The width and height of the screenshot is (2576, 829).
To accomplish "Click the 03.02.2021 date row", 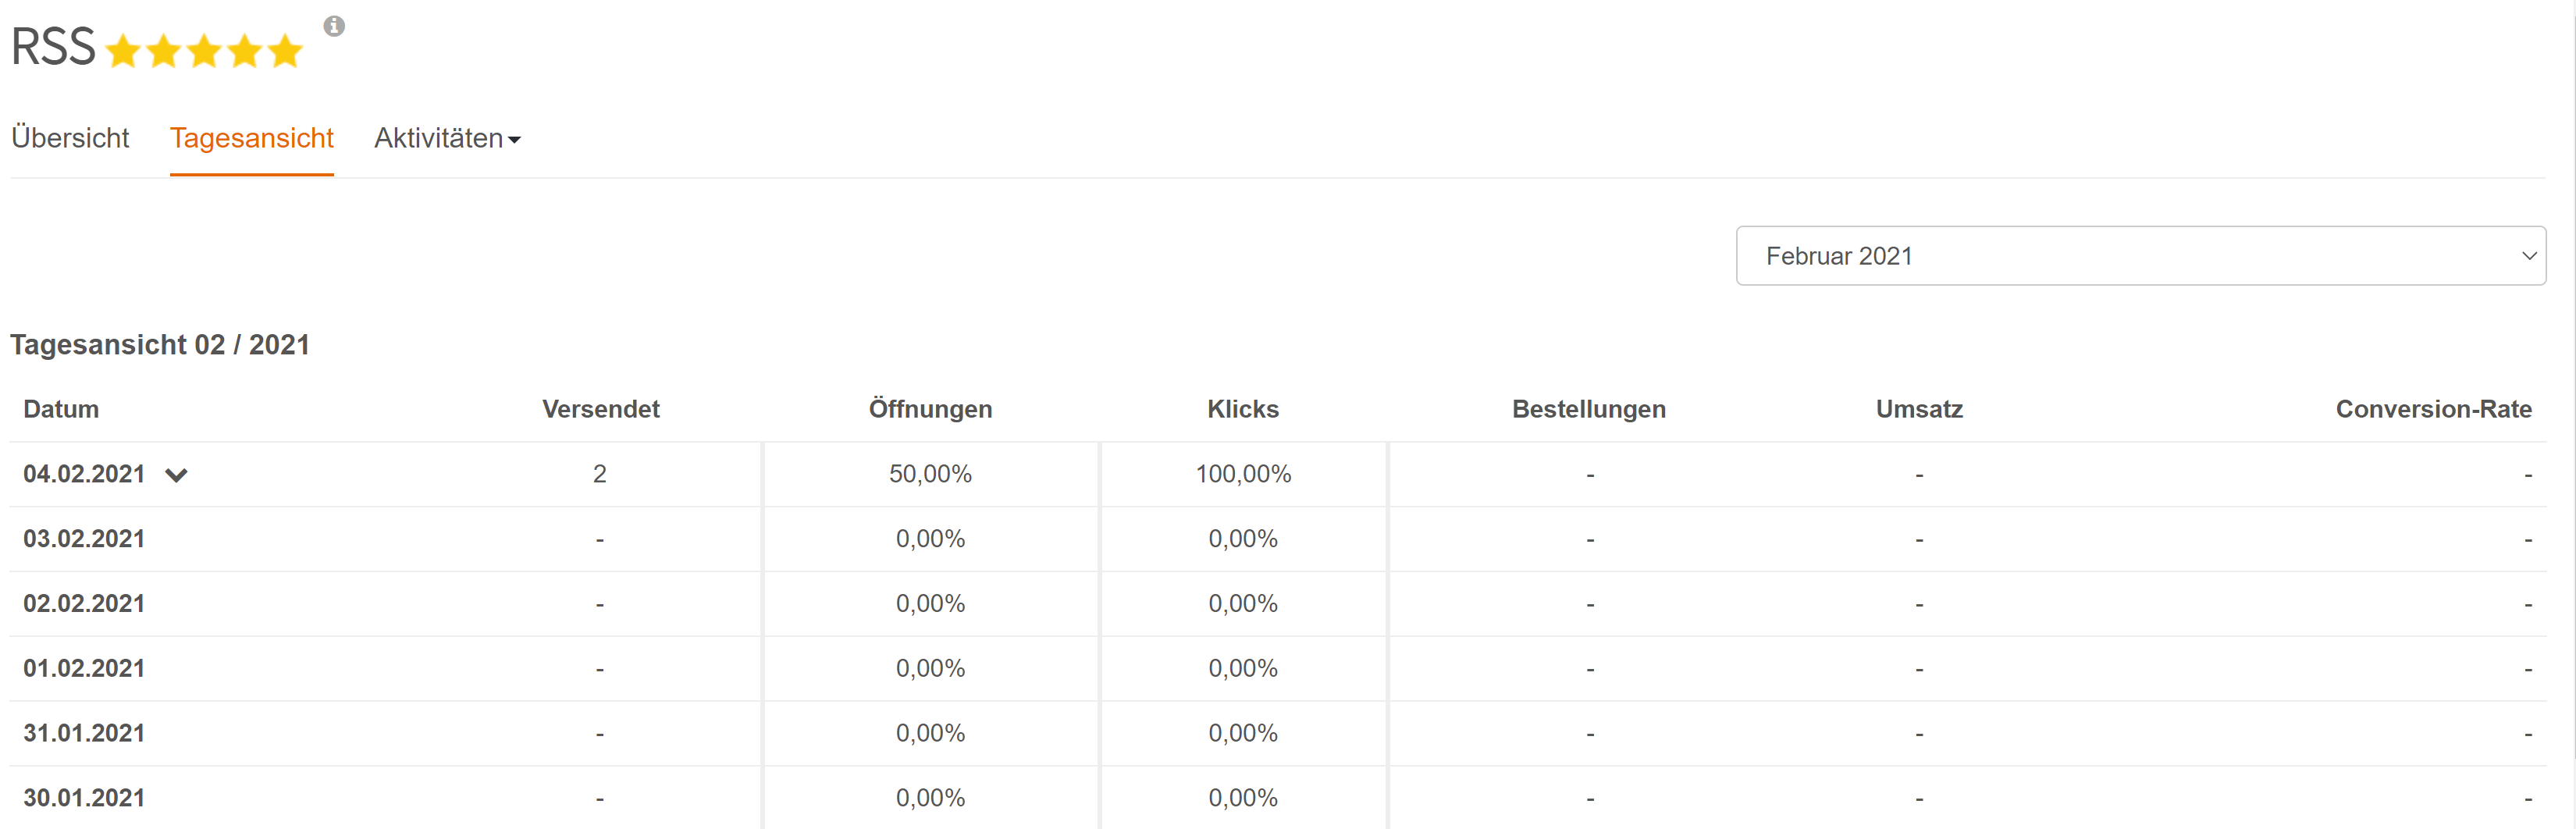I will coord(1278,539).
